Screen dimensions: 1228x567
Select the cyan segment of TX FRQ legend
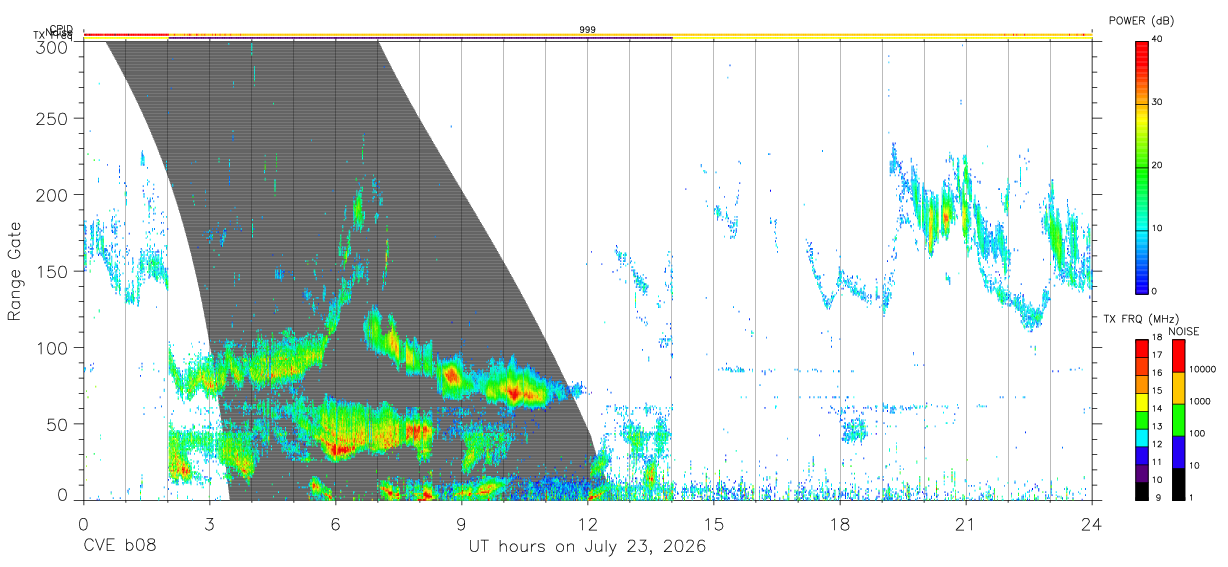1141,436
